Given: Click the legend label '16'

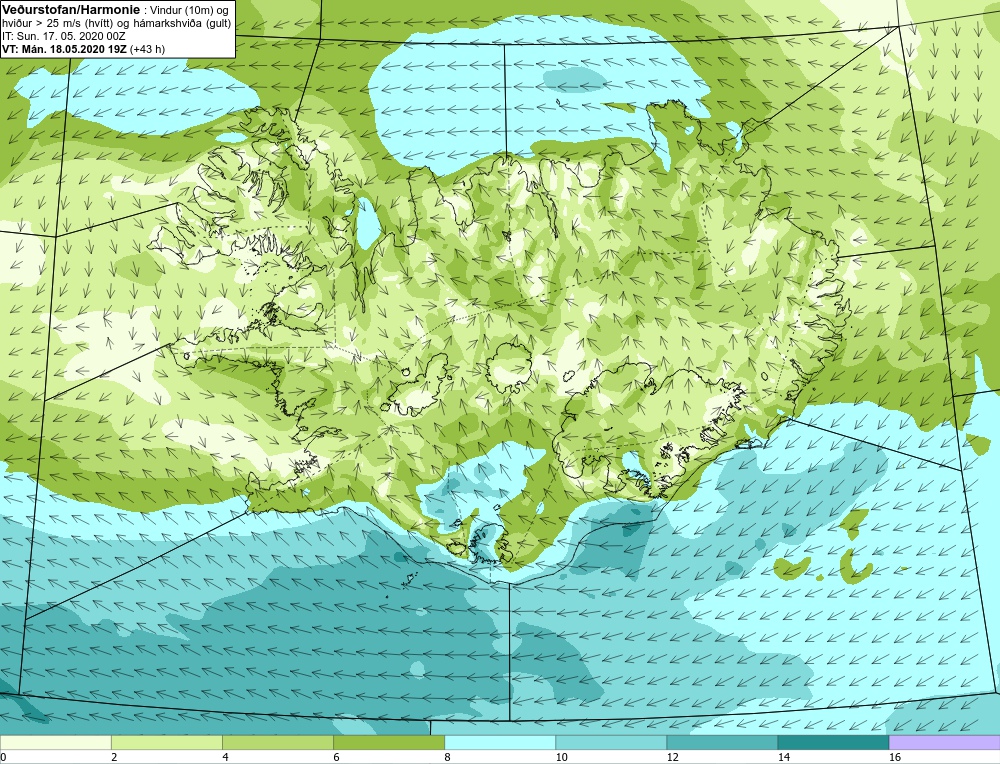Looking at the screenshot, I should coord(895,757).
